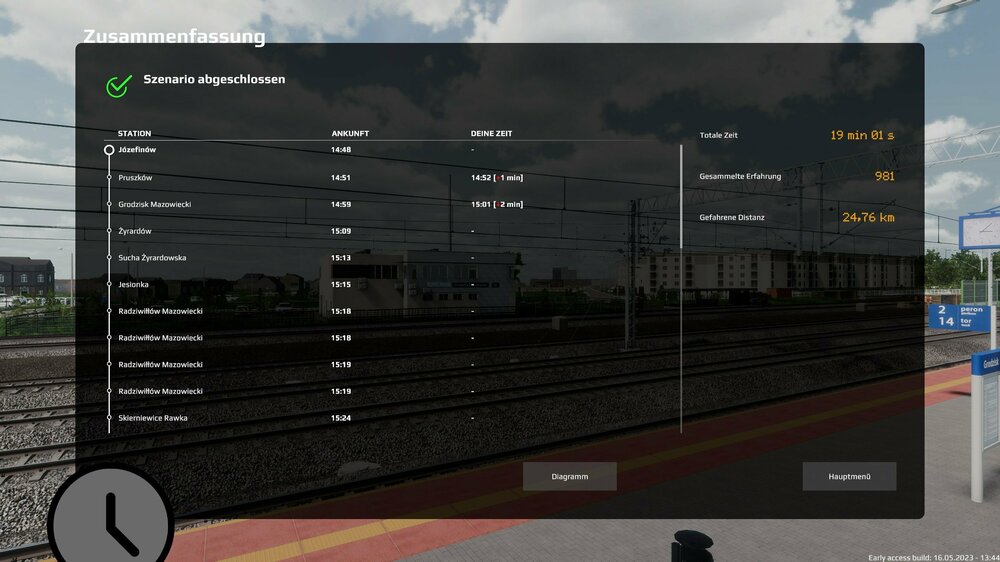Click the Szenario abgeschlossen heading
Image resolution: width=1000 pixels, height=562 pixels.
[x=214, y=80]
